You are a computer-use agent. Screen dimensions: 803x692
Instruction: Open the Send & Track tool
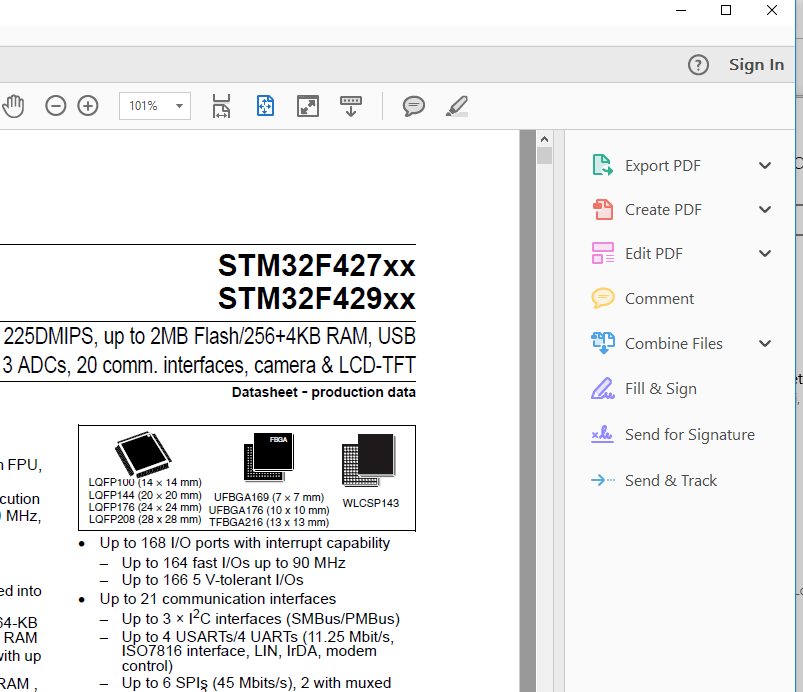click(670, 480)
